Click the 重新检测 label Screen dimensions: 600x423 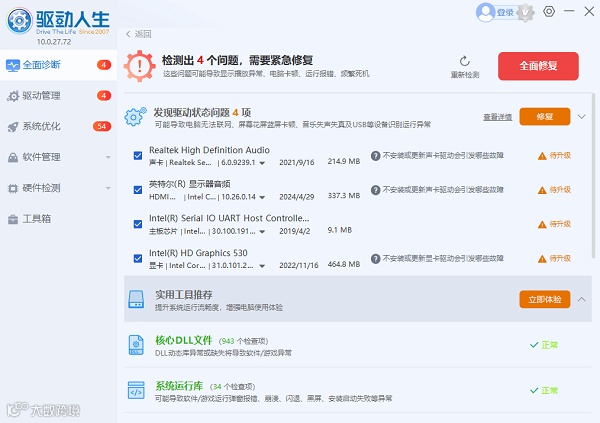pyautogui.click(x=465, y=75)
